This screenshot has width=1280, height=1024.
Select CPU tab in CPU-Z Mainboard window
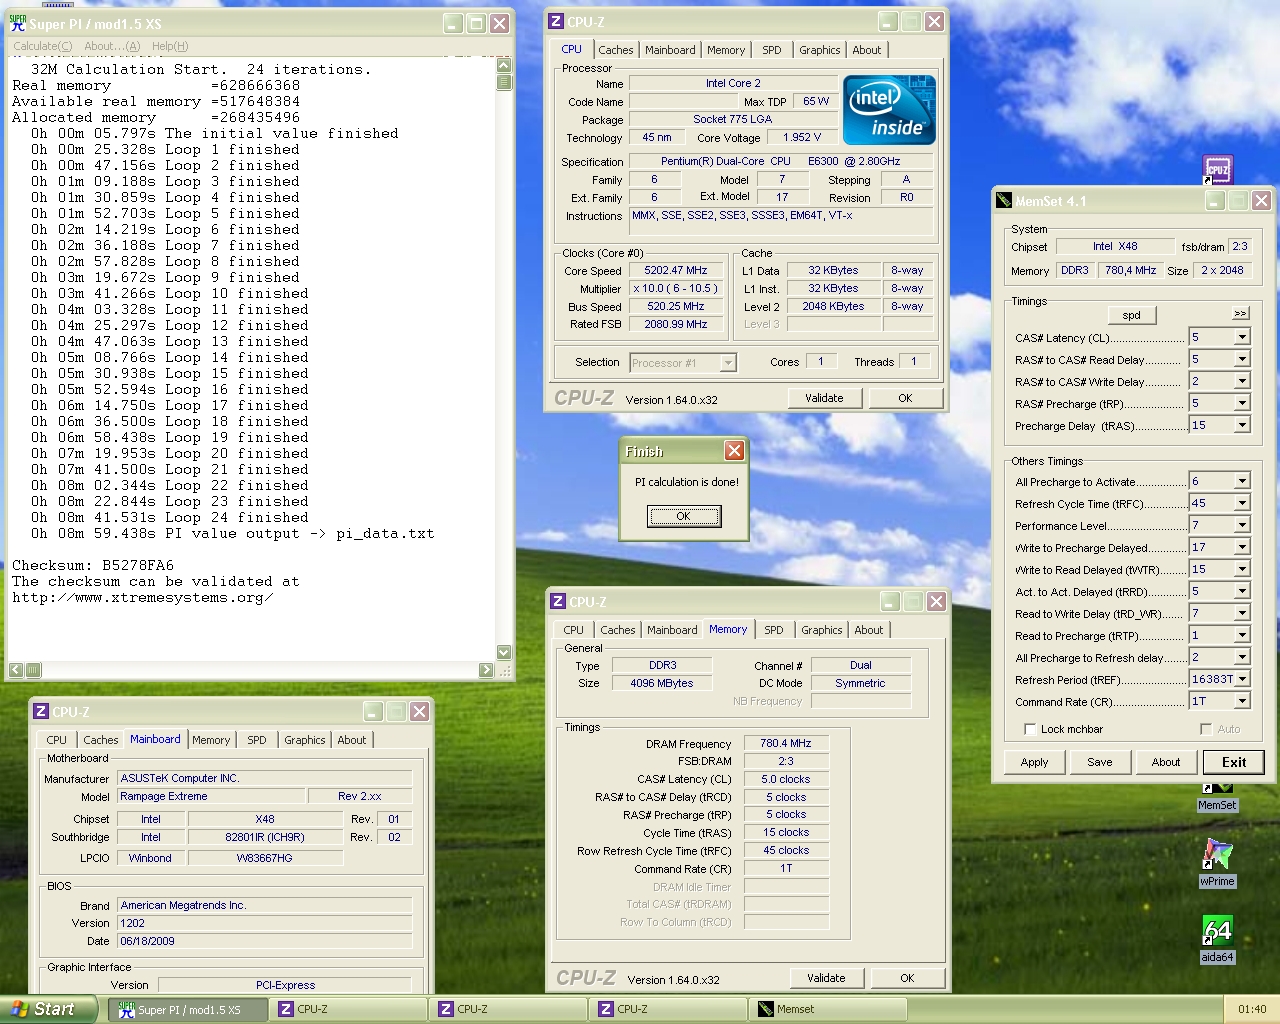pos(57,740)
